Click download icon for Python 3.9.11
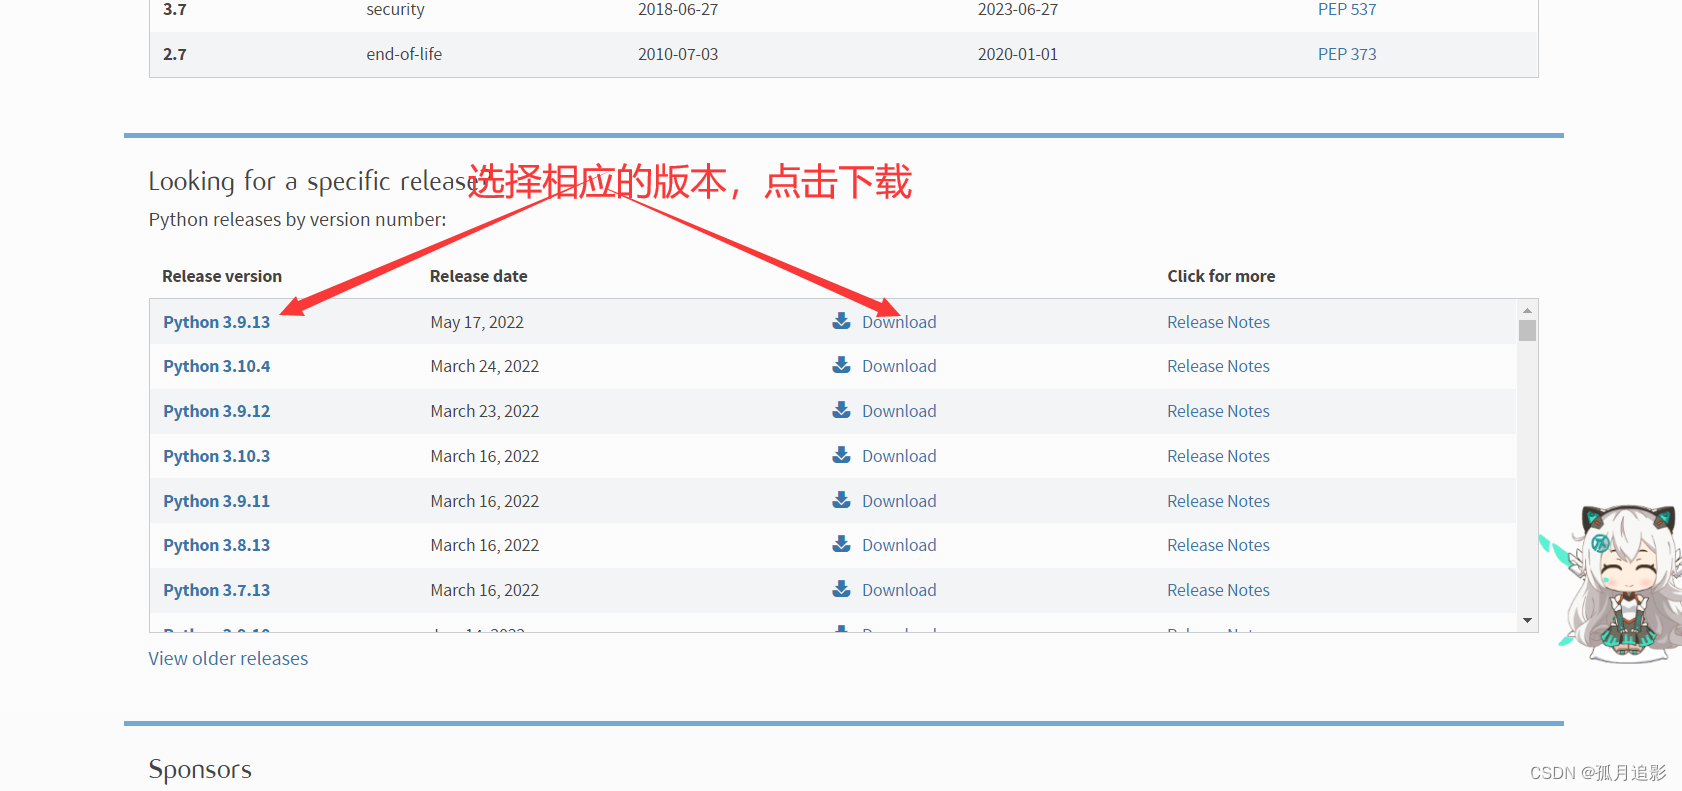 pos(842,500)
